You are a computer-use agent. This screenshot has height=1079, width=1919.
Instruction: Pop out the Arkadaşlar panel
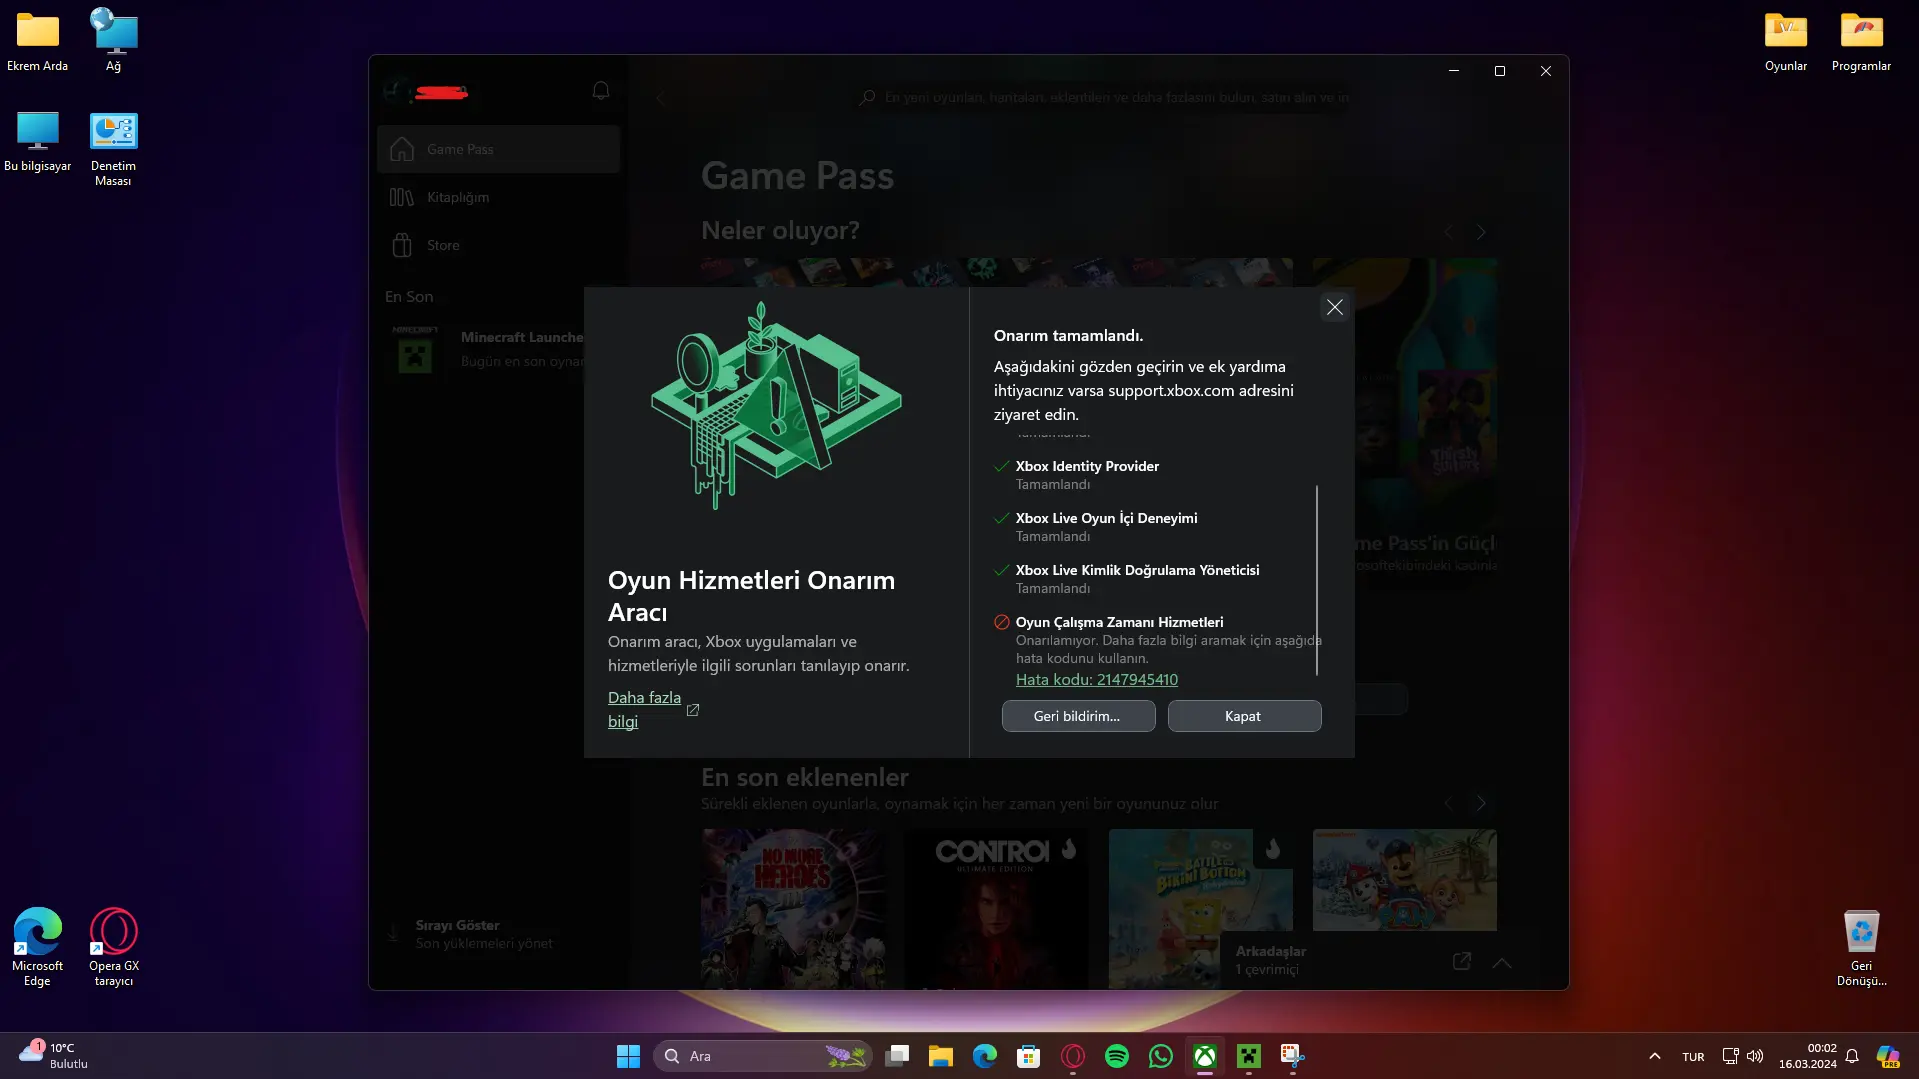[1461, 962]
